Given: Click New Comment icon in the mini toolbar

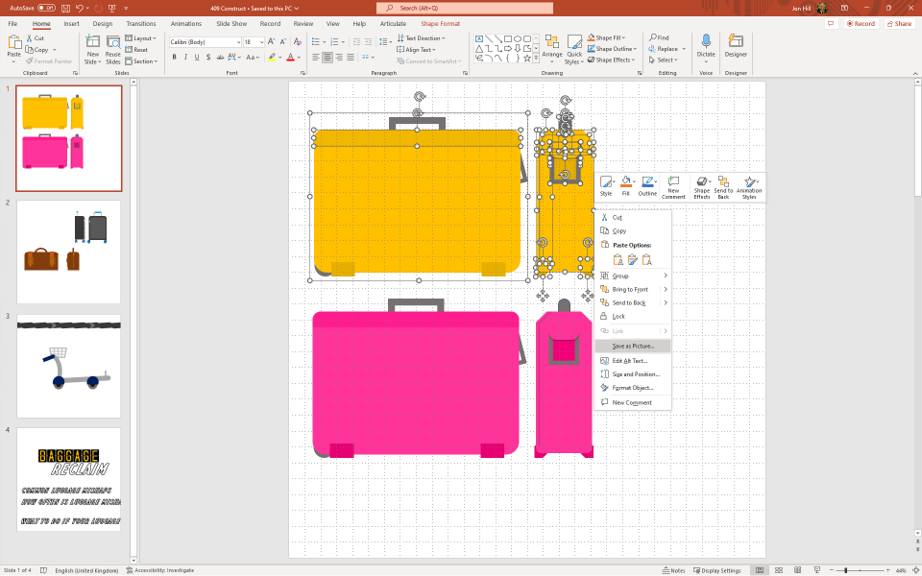Looking at the screenshot, I should [x=673, y=187].
